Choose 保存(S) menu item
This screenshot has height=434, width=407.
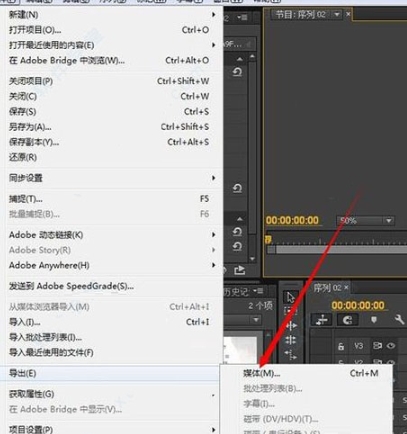click(112, 111)
